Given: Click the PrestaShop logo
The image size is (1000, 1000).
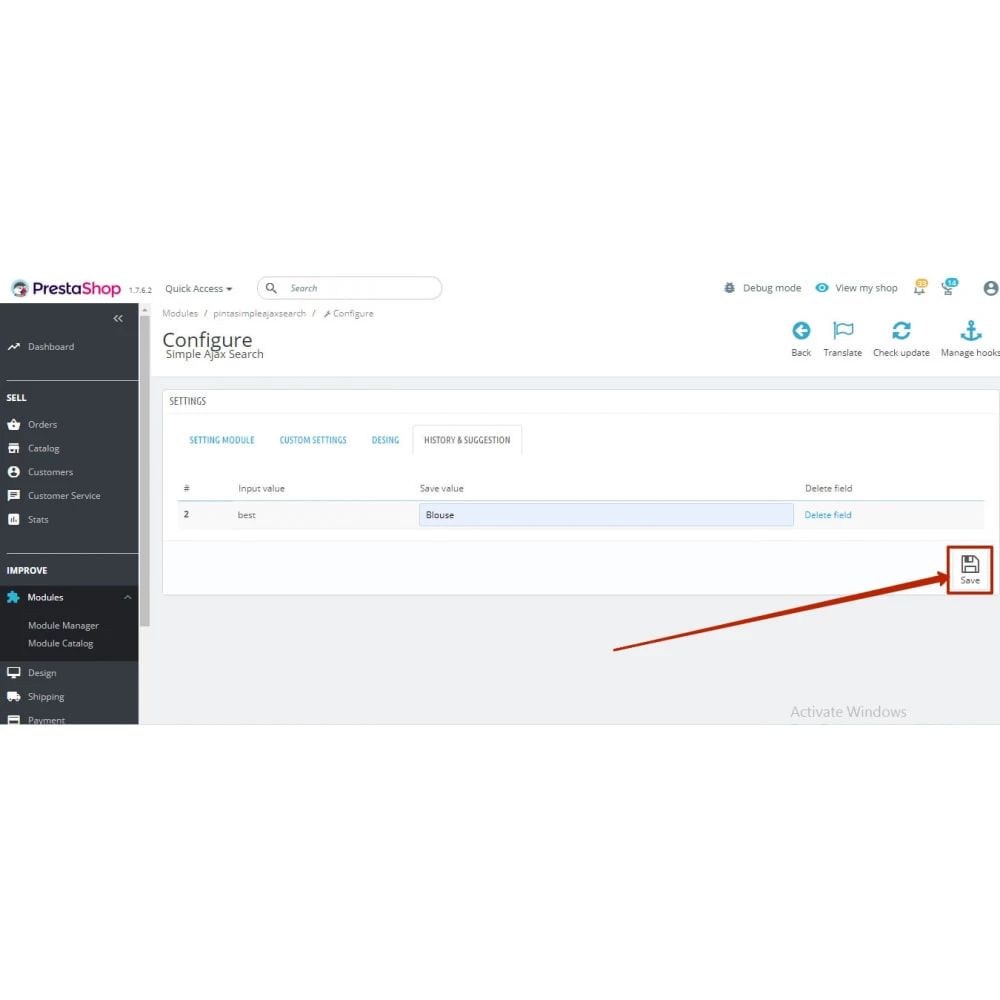Looking at the screenshot, I should coord(66,288).
